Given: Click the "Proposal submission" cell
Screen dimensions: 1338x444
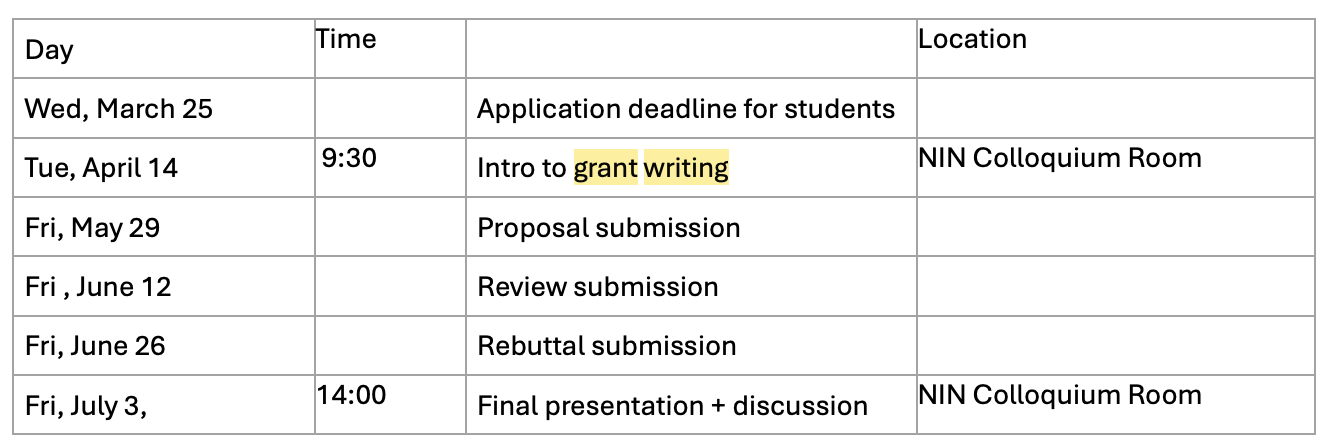Looking at the screenshot, I should pyautogui.click(x=609, y=227).
